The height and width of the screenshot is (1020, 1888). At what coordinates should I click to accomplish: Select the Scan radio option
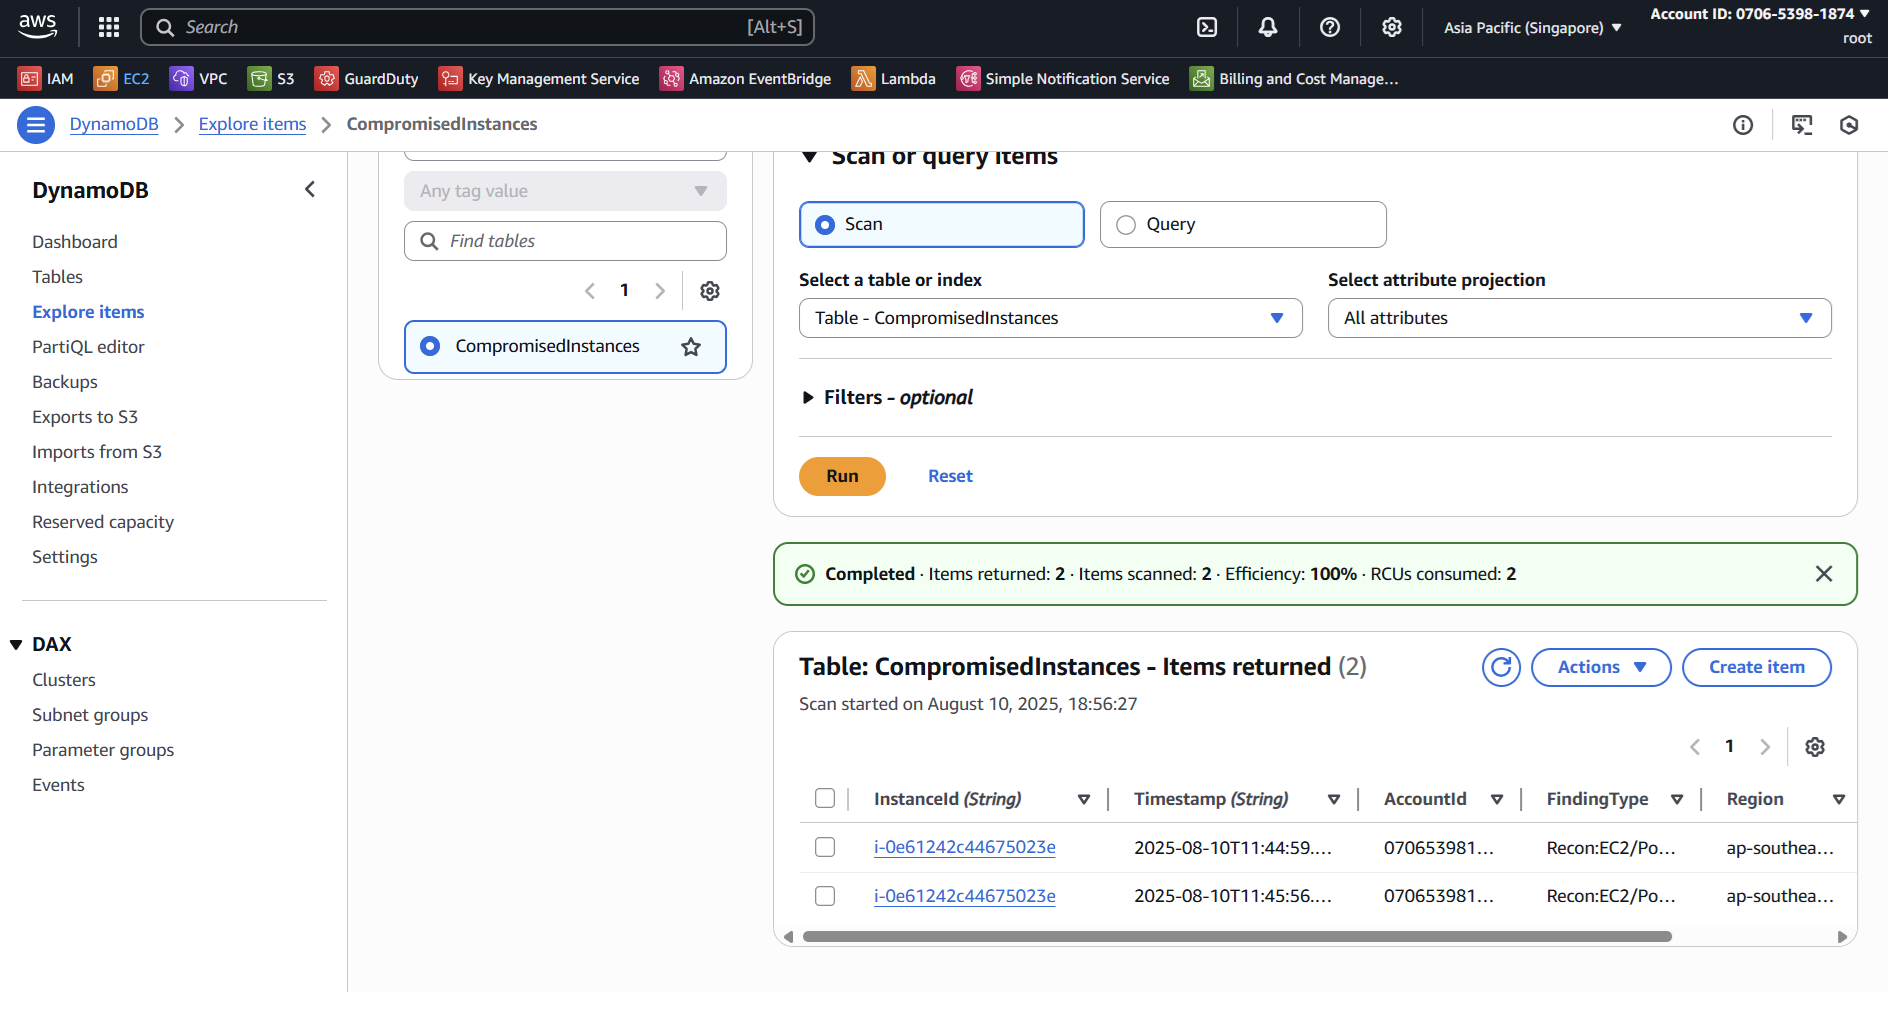click(942, 224)
